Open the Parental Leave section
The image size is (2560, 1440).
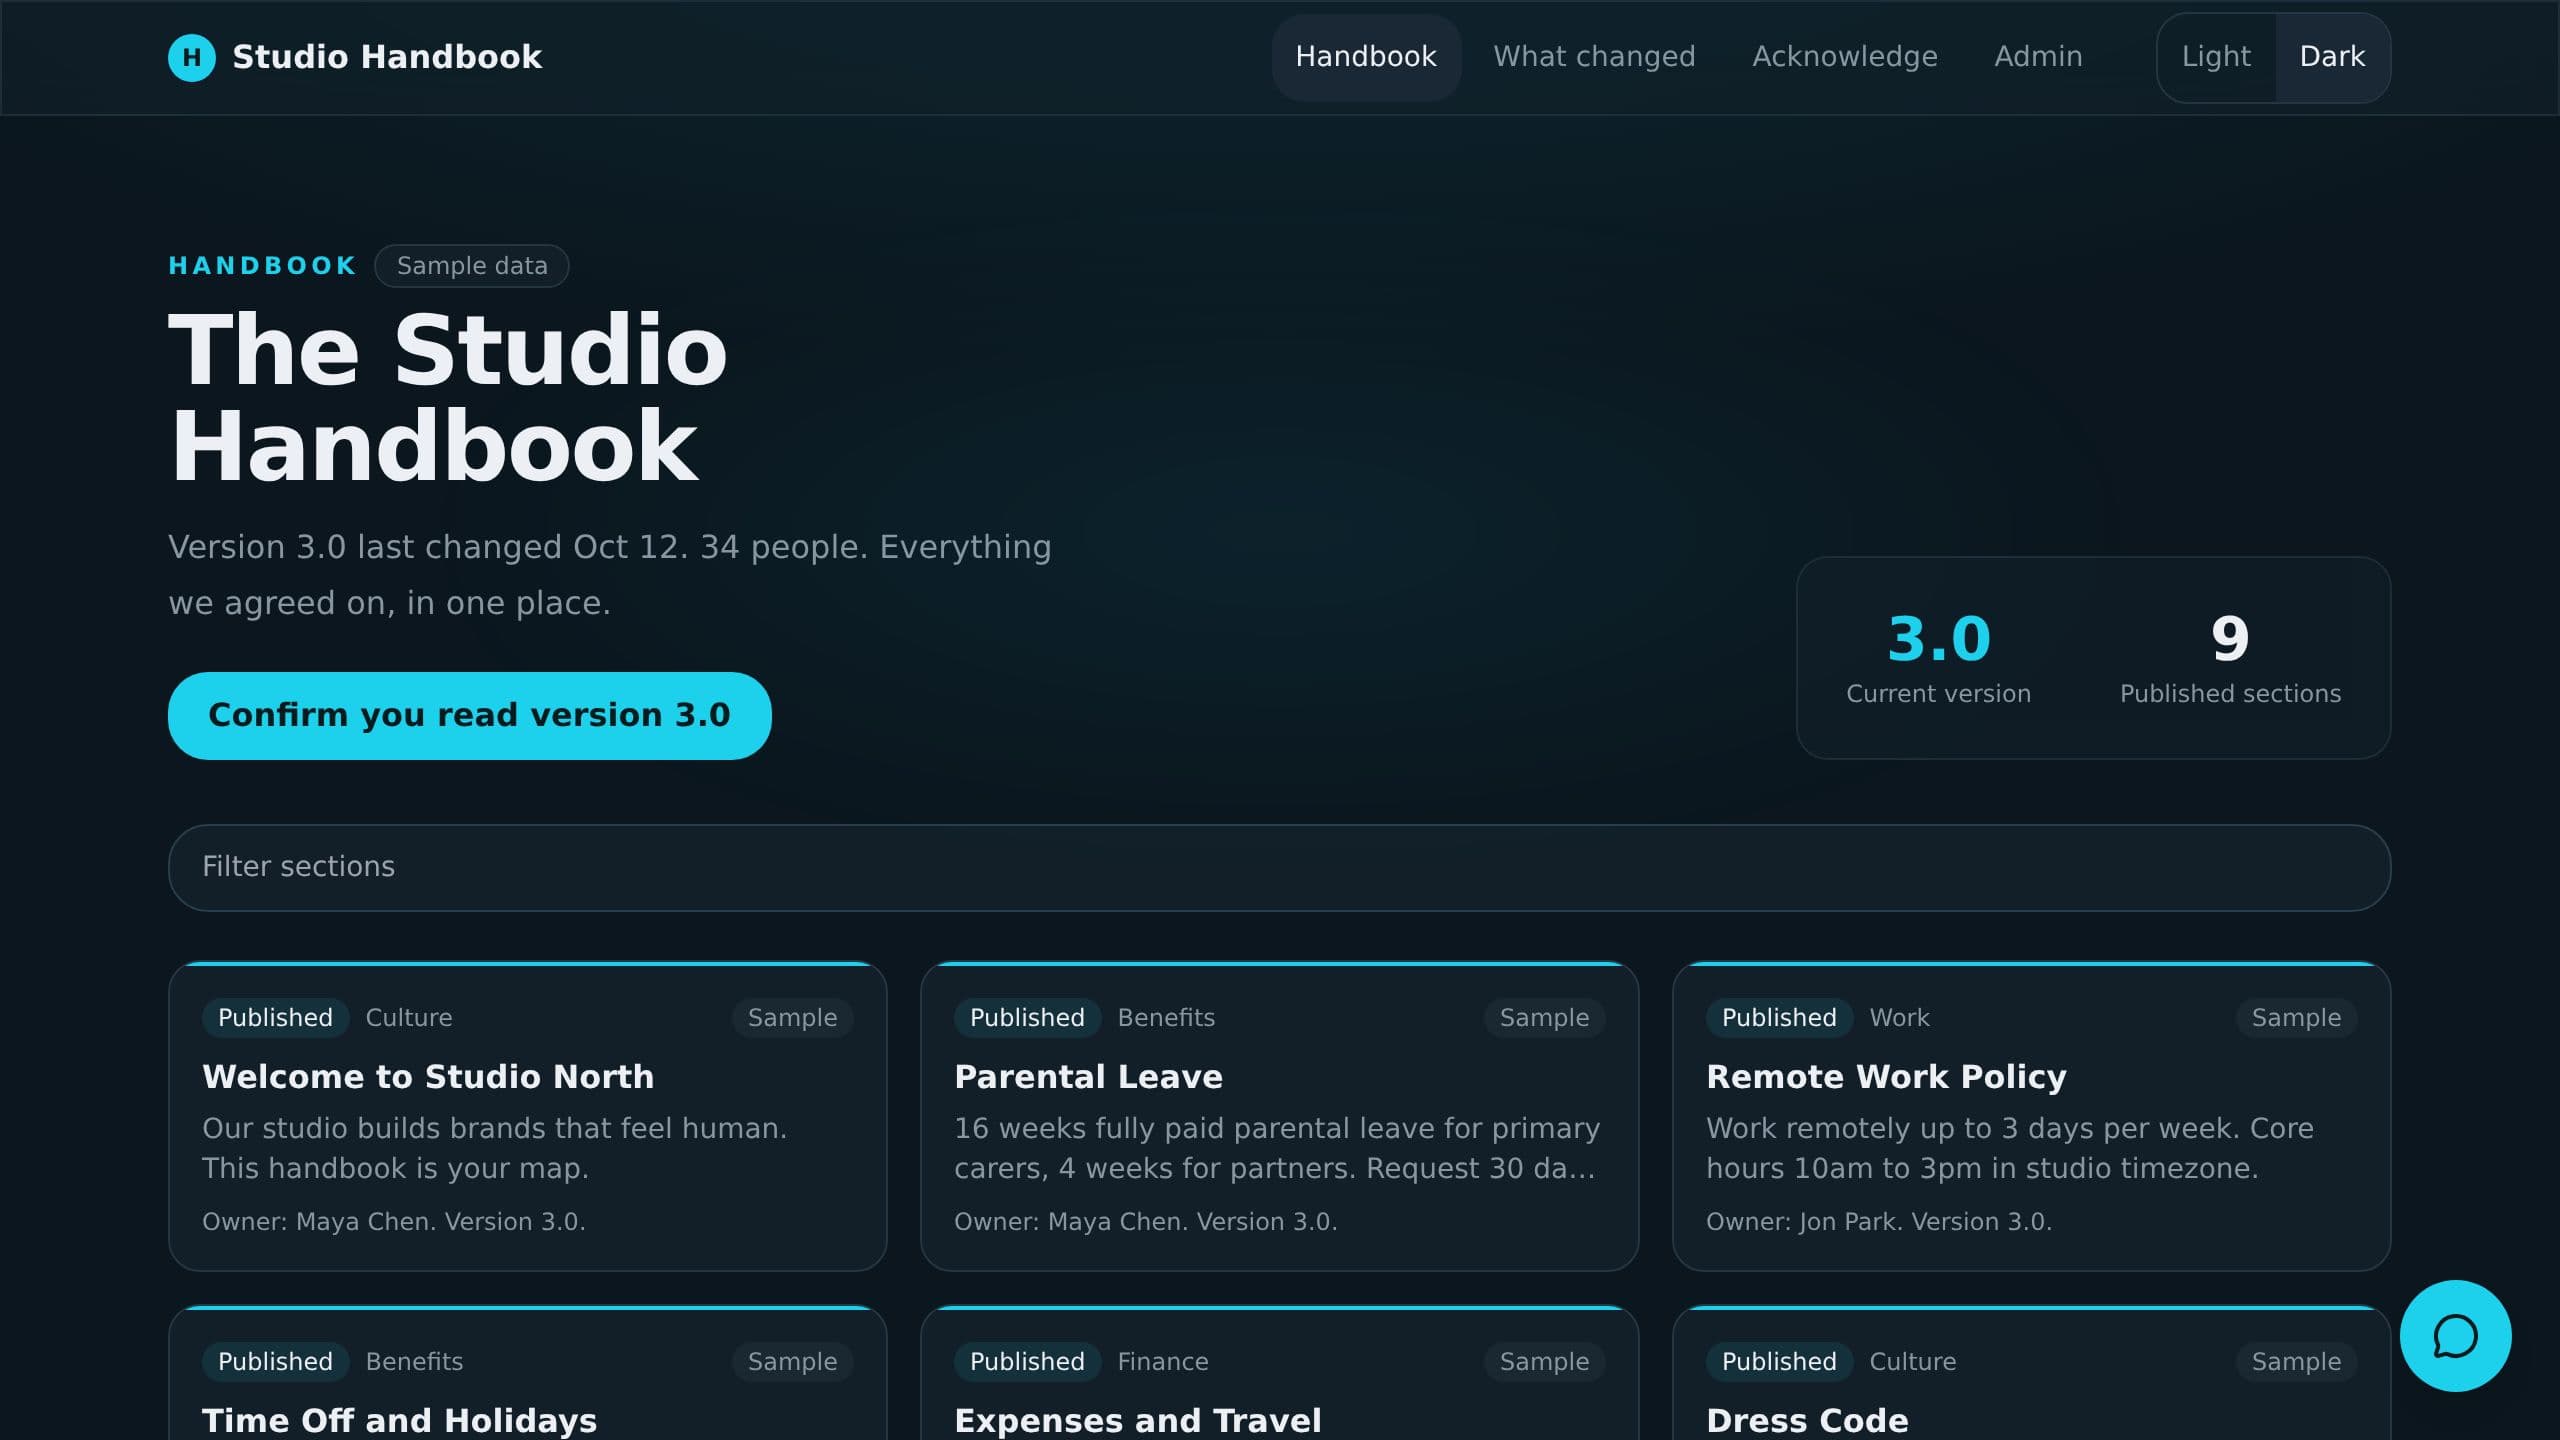click(1279, 1116)
